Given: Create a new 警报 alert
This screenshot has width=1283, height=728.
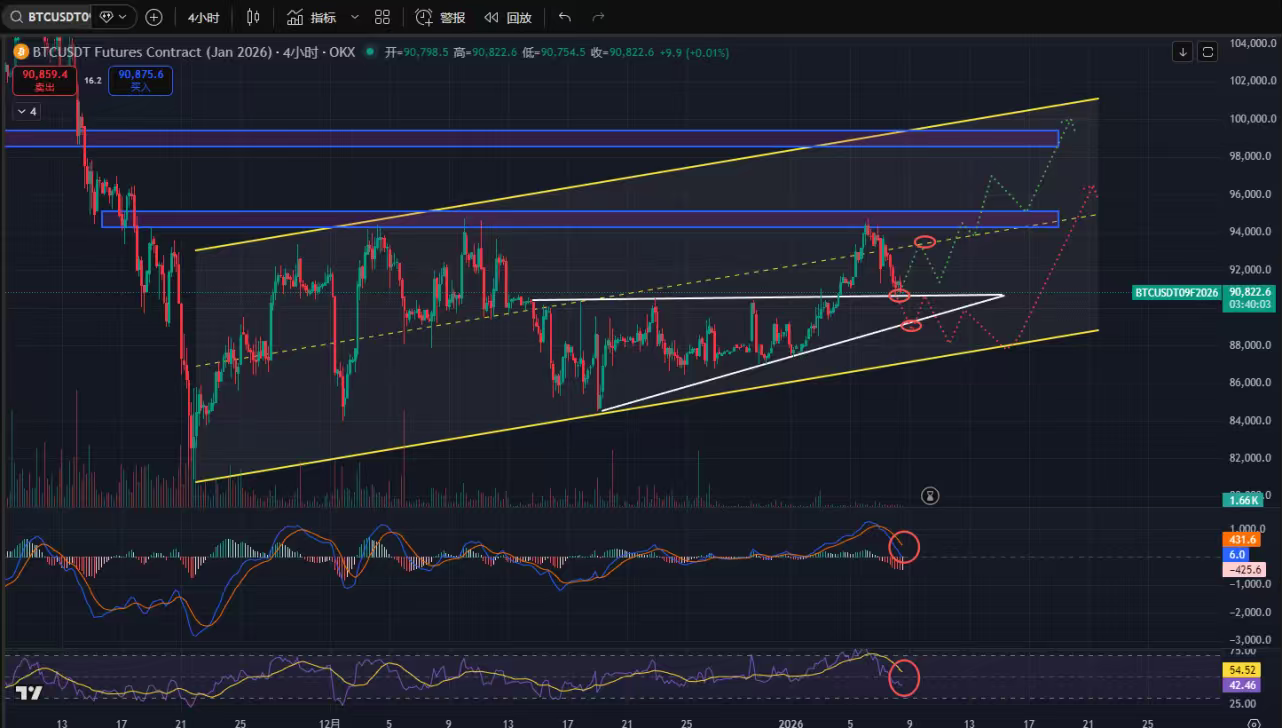Looking at the screenshot, I should point(440,17).
